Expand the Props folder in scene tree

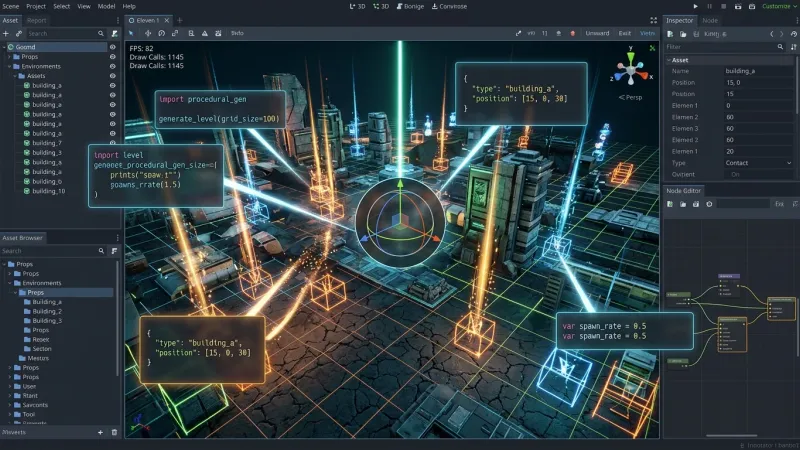[x=10, y=57]
